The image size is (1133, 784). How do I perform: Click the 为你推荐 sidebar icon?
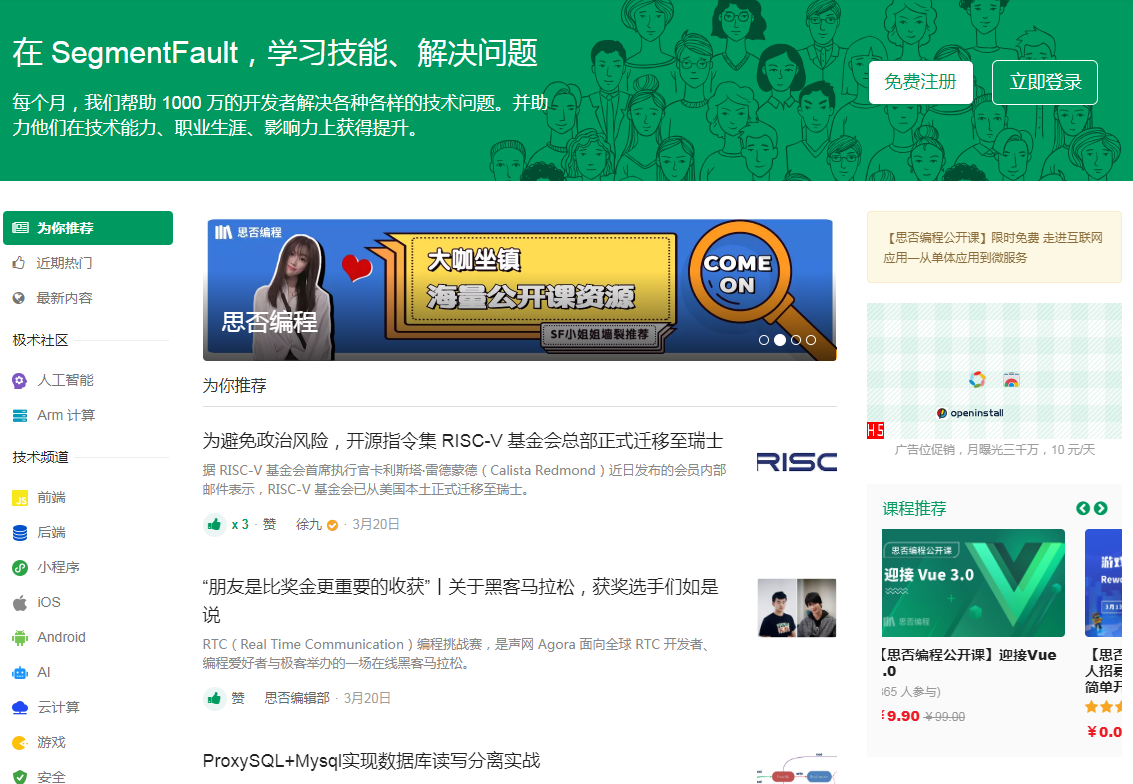coord(20,228)
